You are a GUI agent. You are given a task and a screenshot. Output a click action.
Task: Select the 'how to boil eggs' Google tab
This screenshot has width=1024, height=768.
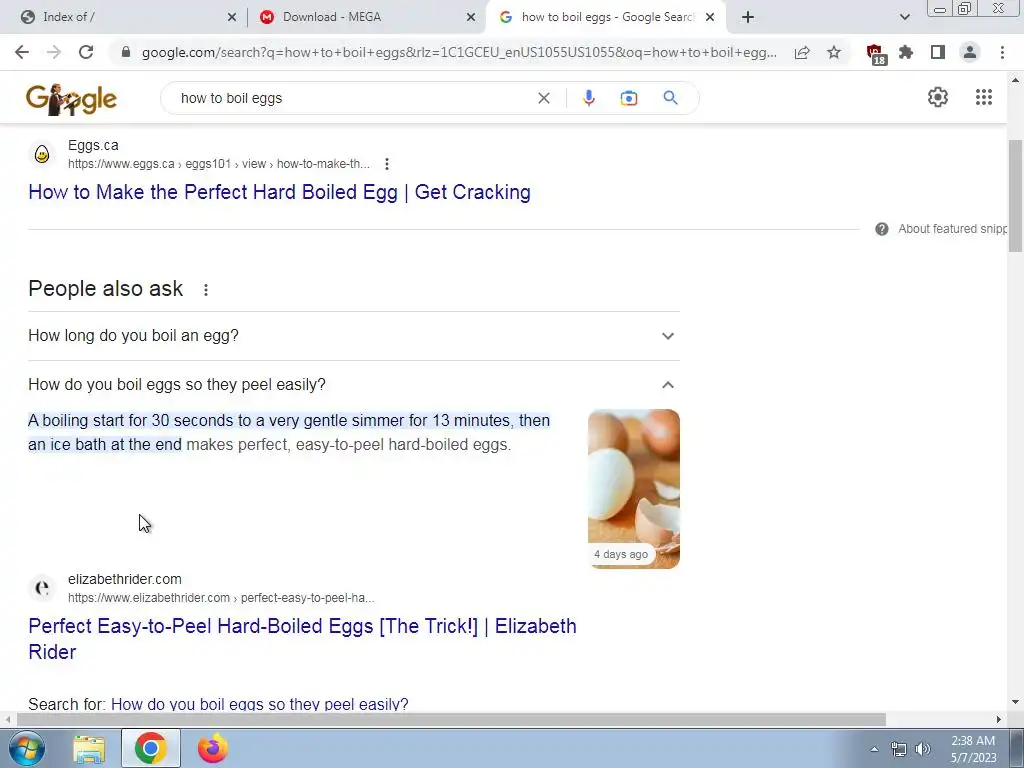click(604, 17)
